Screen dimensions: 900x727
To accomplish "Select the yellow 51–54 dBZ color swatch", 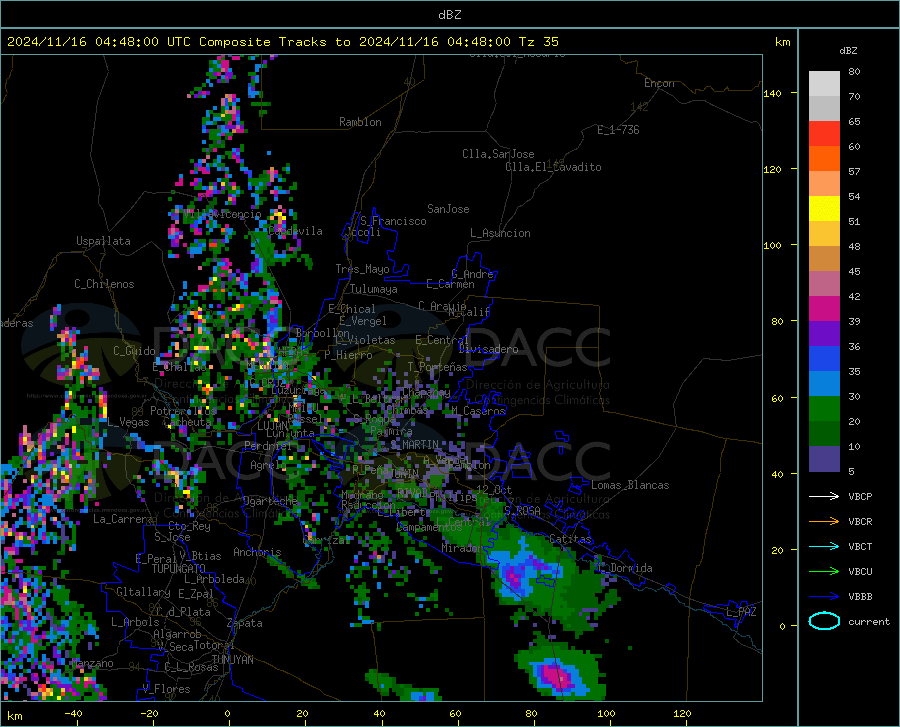I will coord(824,209).
